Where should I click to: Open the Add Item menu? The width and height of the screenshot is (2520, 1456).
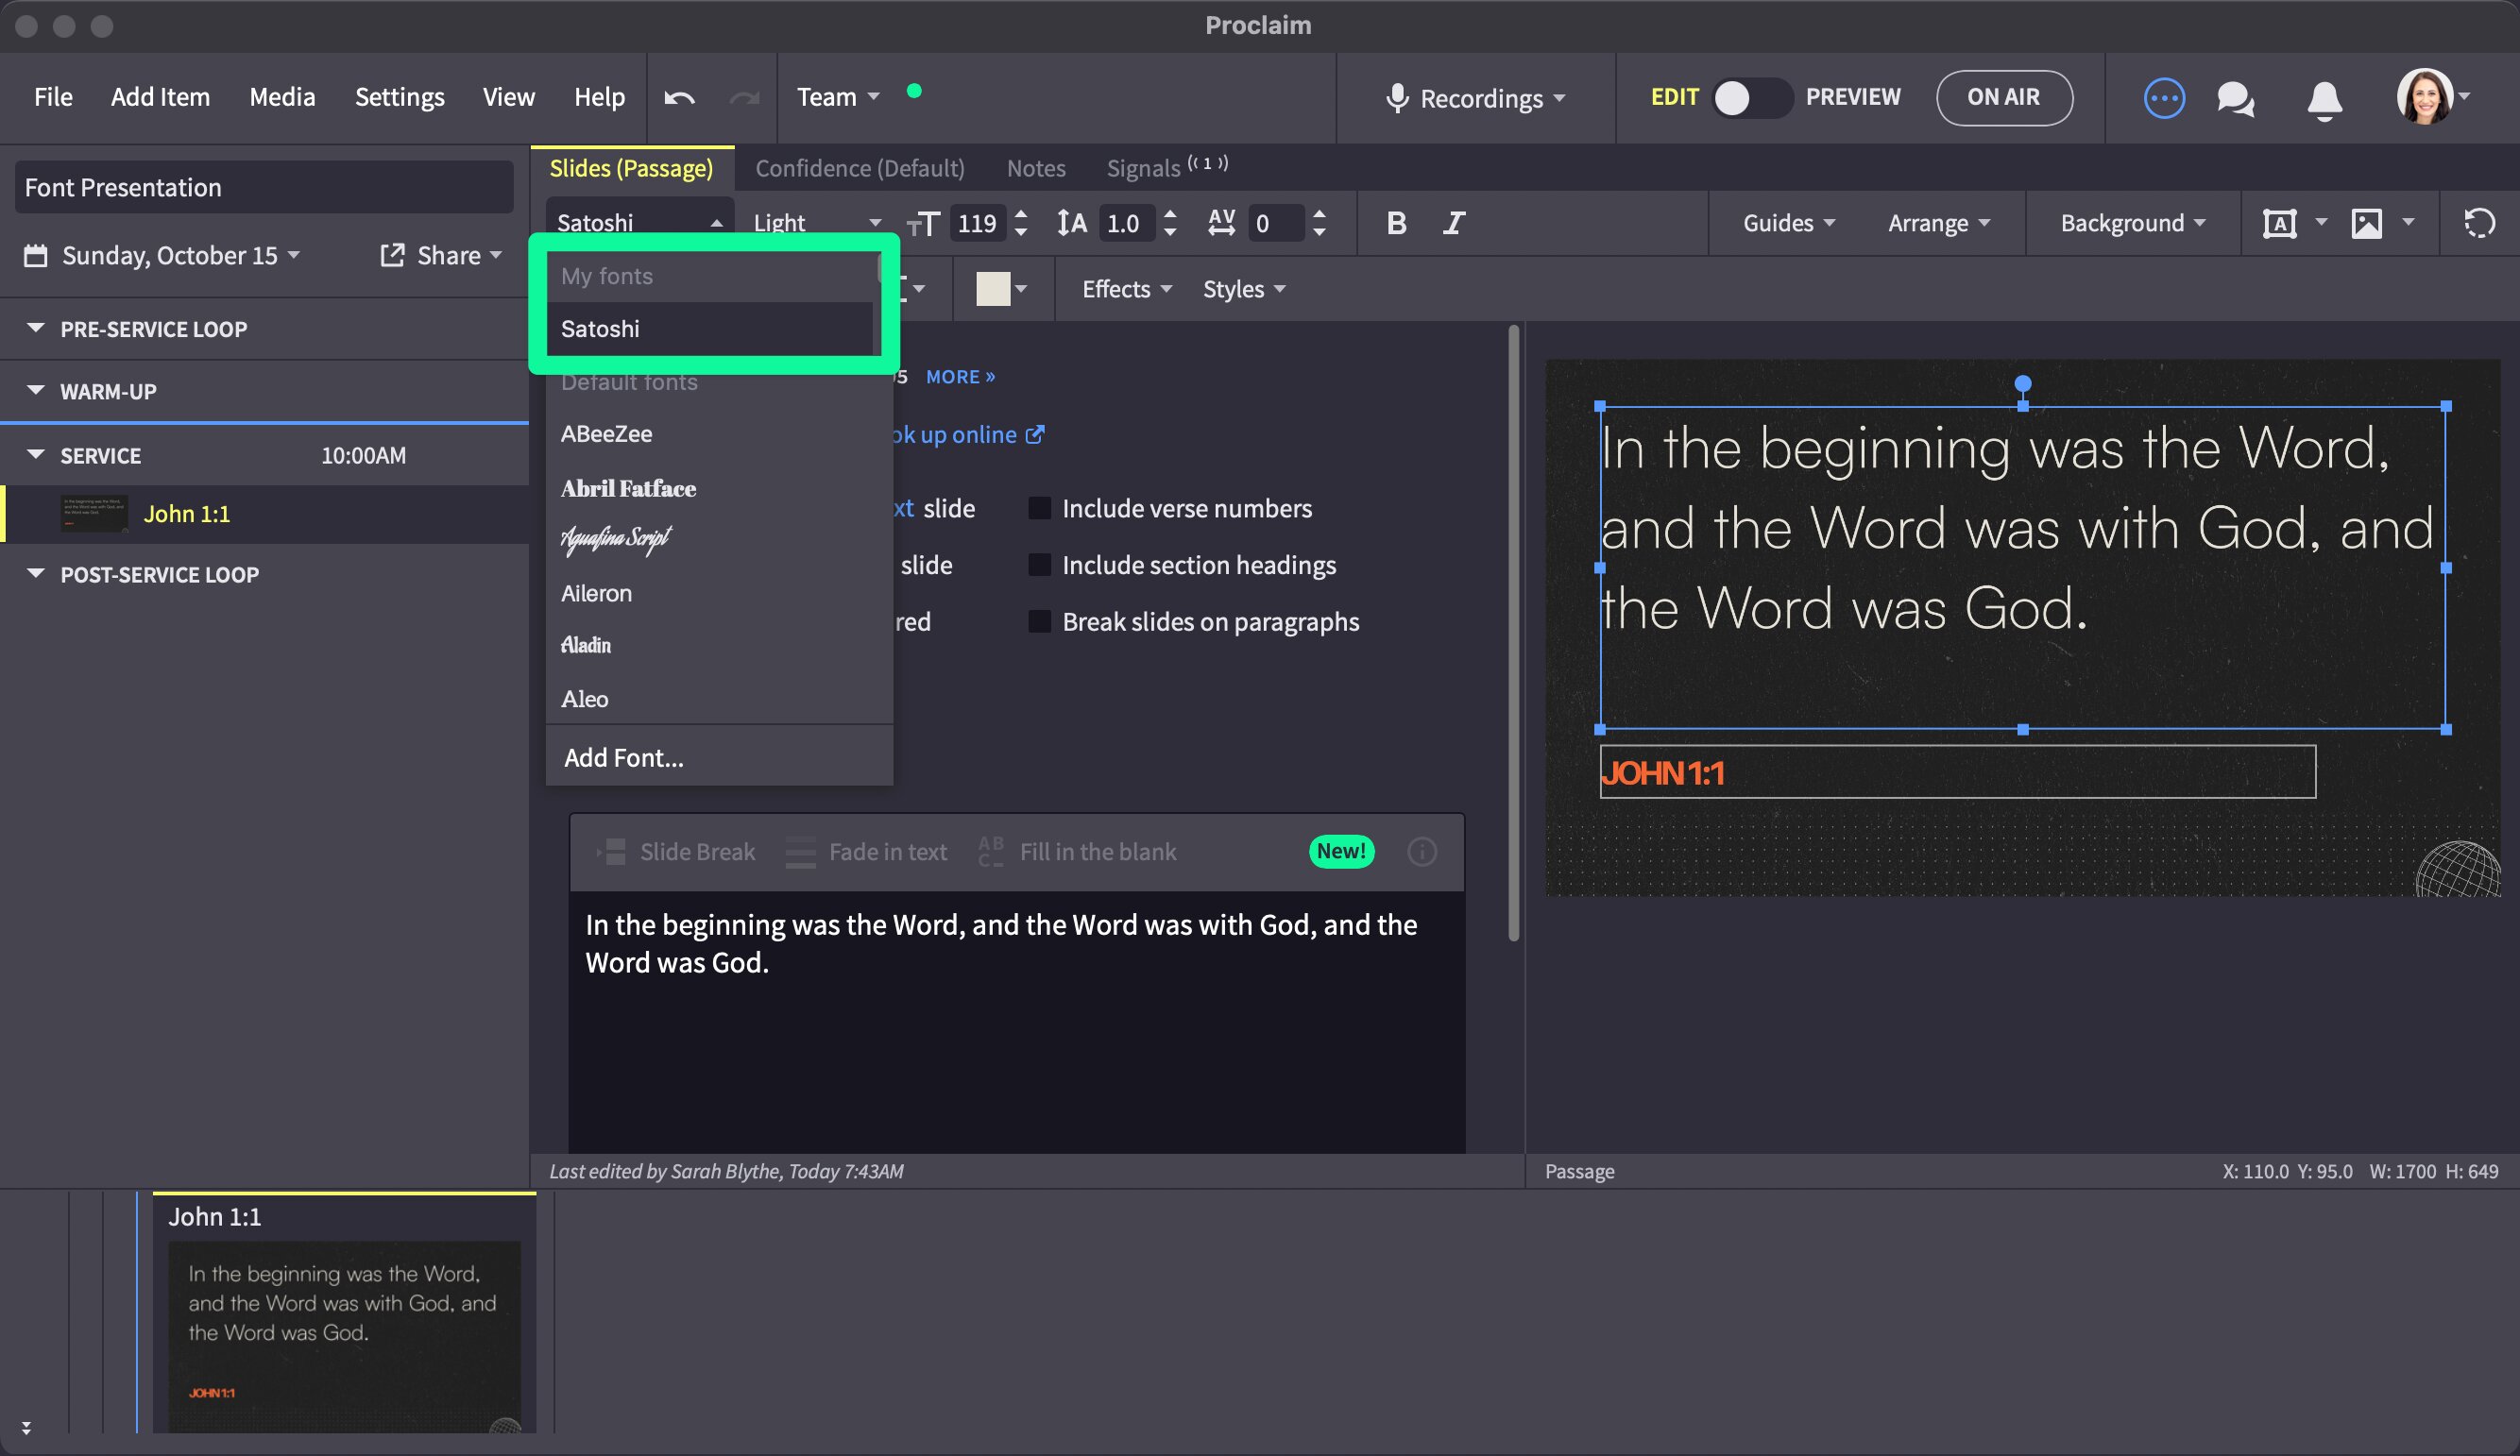point(160,97)
